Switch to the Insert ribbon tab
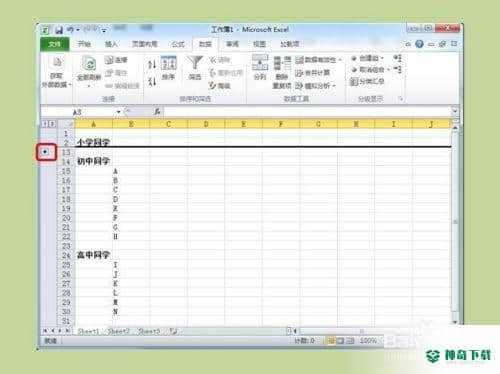The height and width of the screenshot is (374, 500). [x=111, y=44]
